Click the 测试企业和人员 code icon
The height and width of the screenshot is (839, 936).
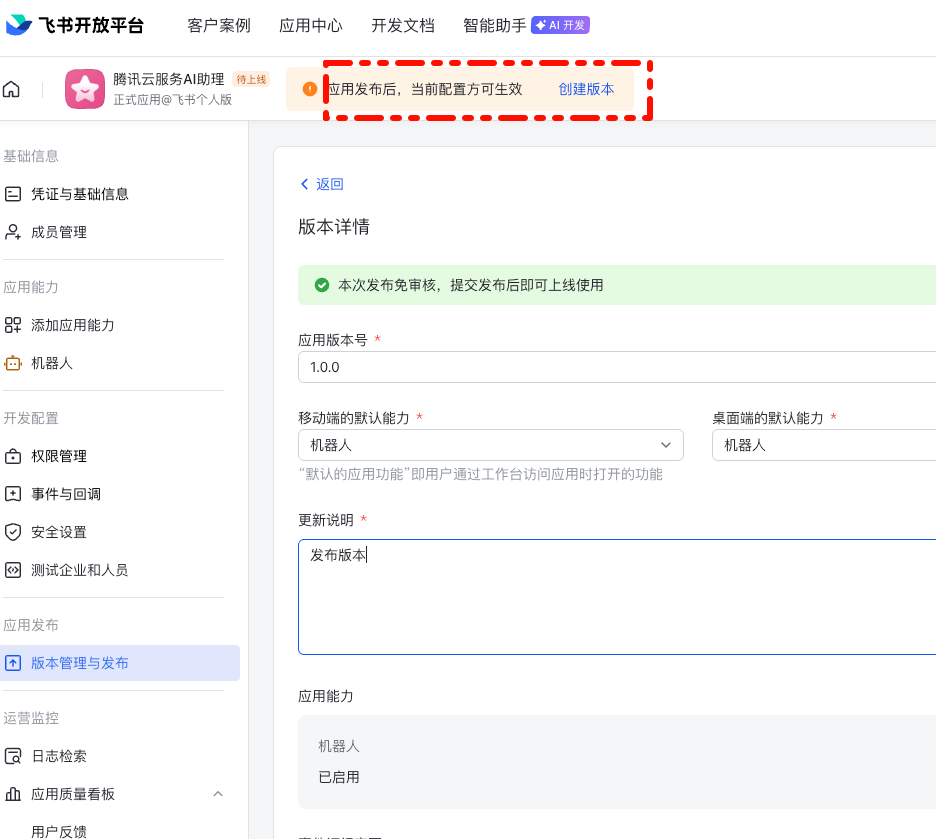coord(13,570)
